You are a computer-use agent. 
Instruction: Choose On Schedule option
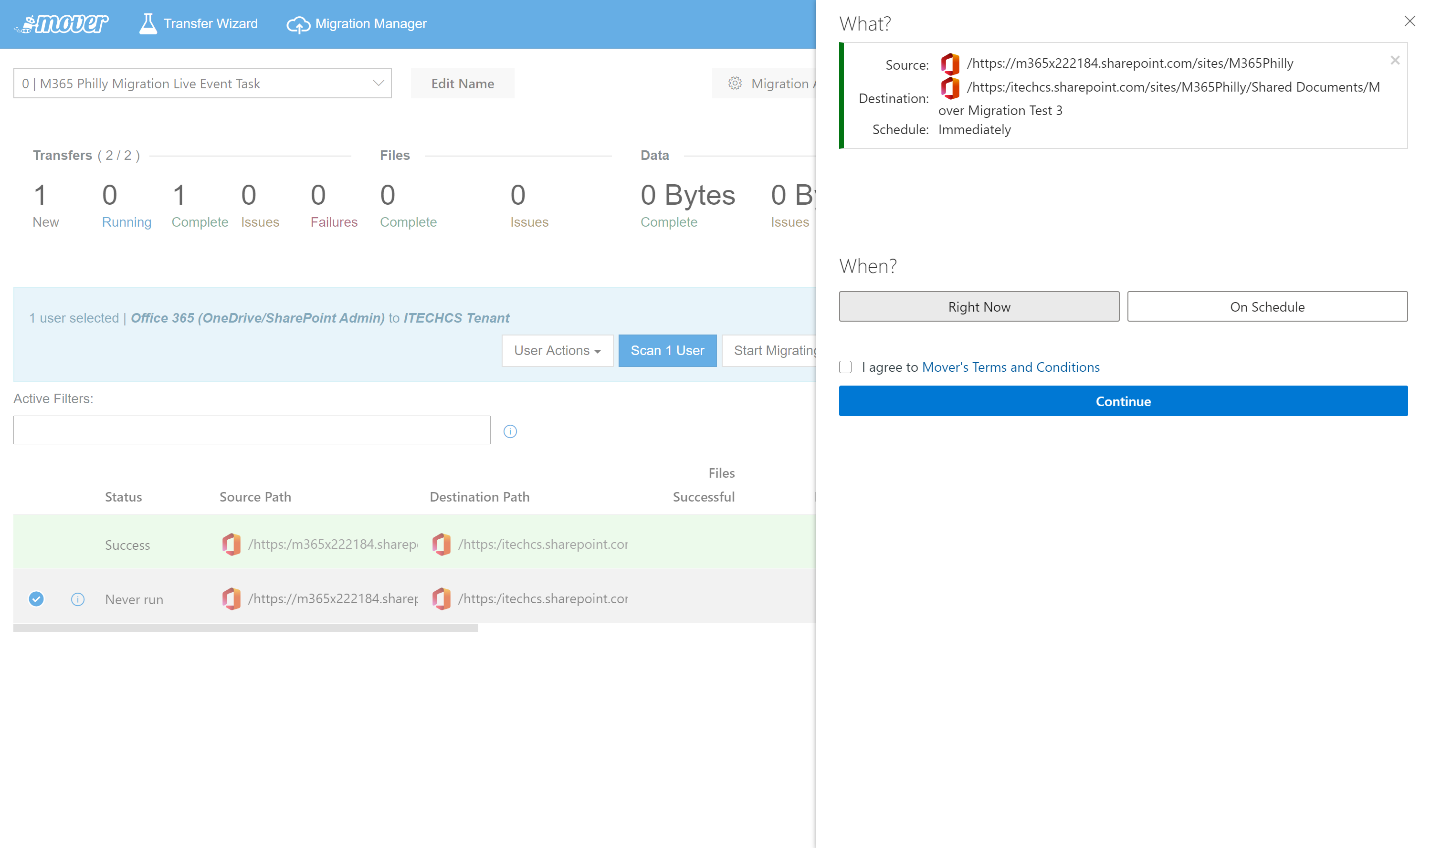coord(1267,307)
